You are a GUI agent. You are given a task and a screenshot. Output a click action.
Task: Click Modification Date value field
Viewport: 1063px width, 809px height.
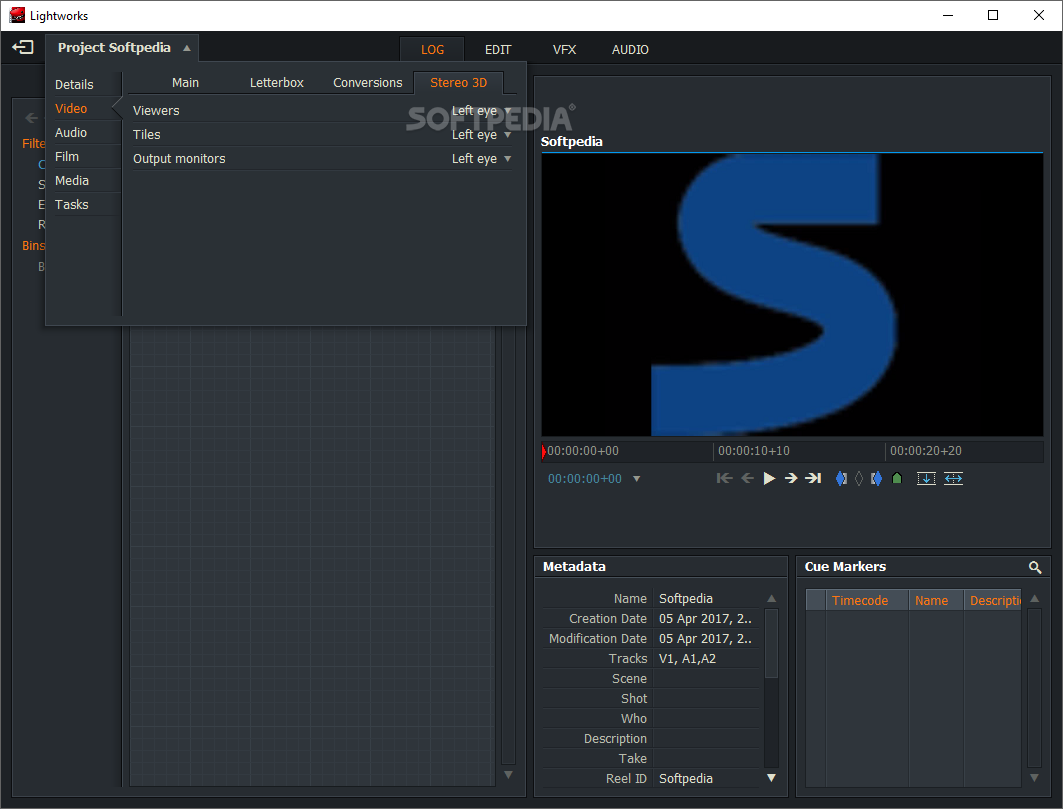[x=708, y=639]
